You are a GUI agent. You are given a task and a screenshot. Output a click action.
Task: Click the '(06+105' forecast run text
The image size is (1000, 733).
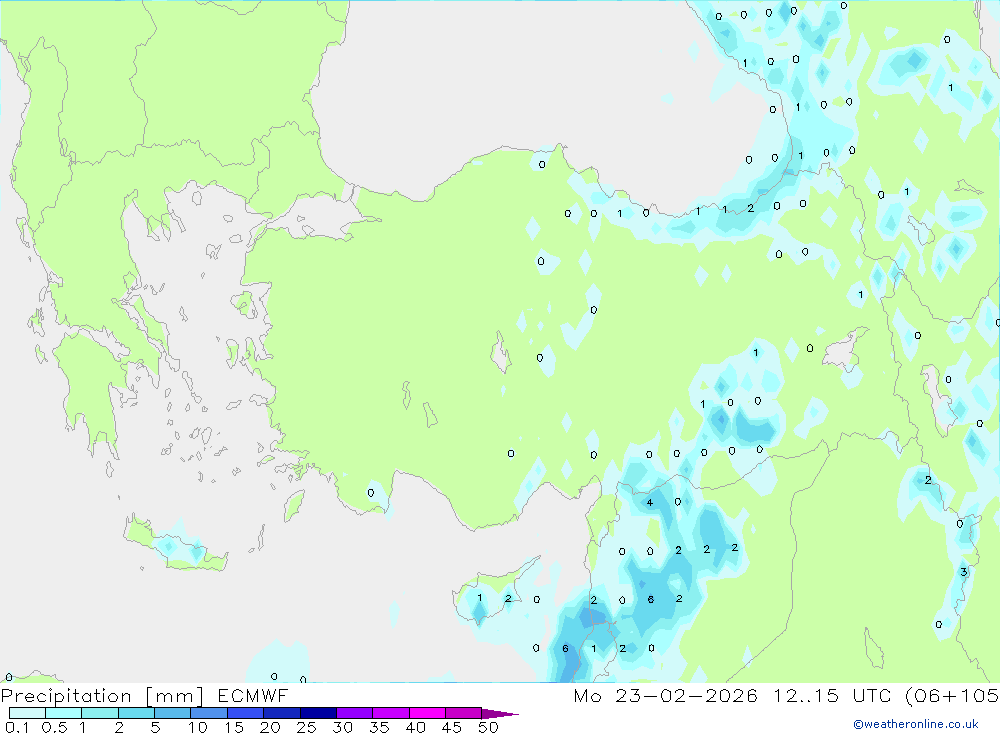[952, 696]
